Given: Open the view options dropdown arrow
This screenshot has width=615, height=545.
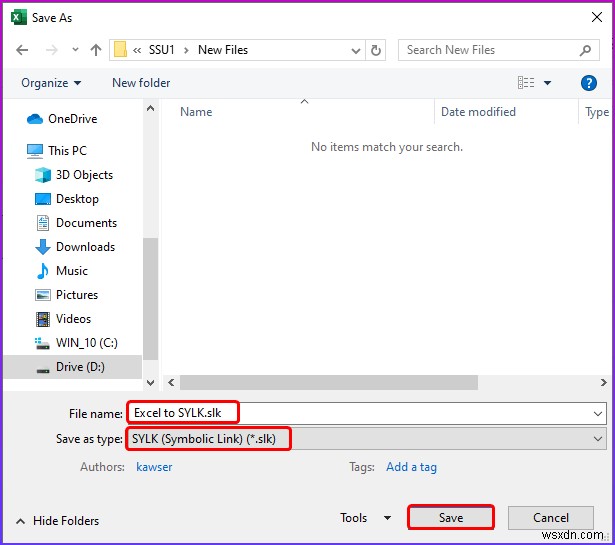Looking at the screenshot, I should [548, 83].
